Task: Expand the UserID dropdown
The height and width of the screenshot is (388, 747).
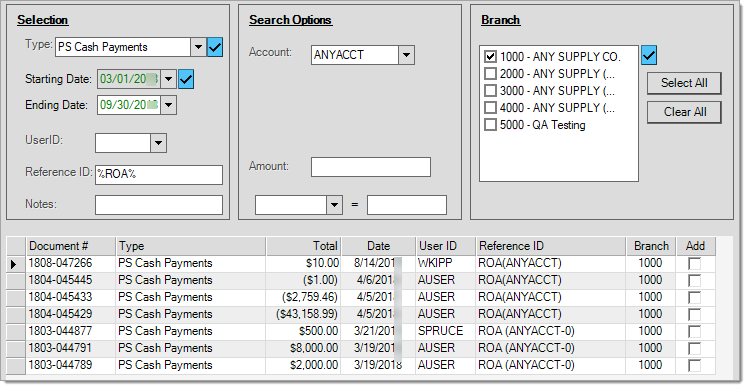Action: (x=158, y=143)
